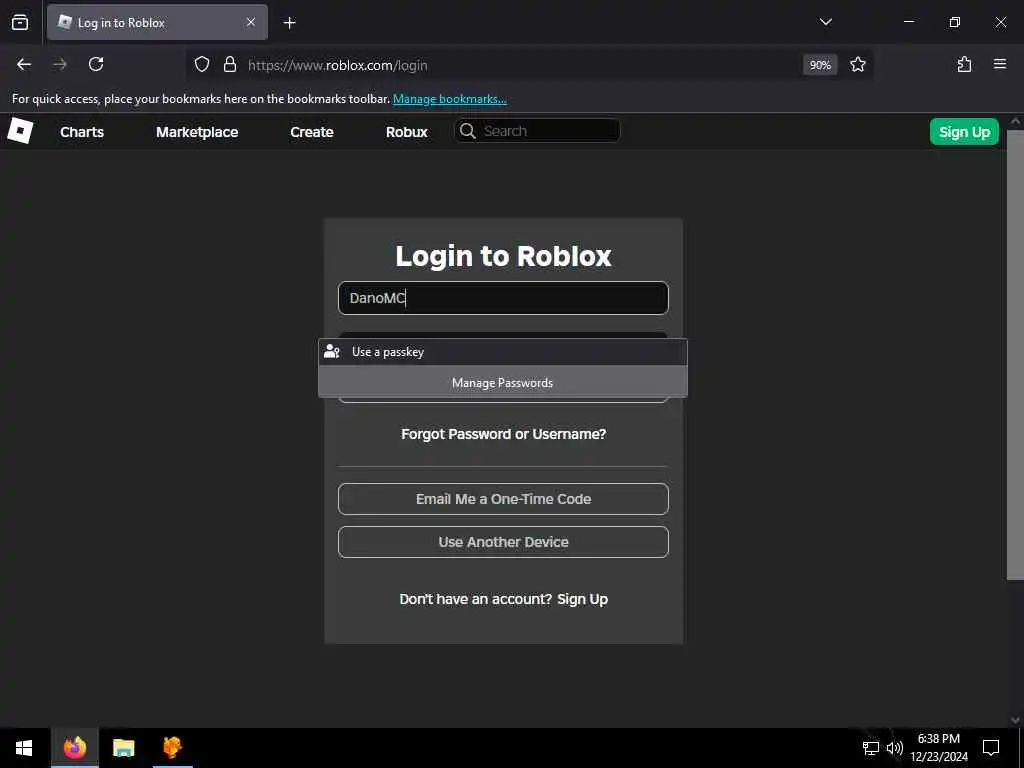Reset the 90% zoom level indicator
1024x768 pixels.
[820, 65]
